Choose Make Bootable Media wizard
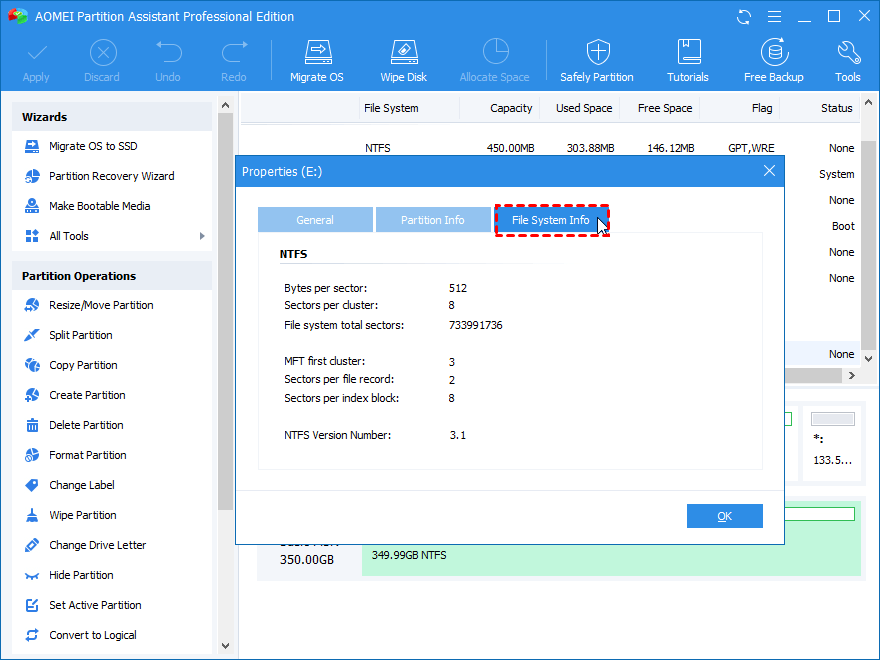This screenshot has height=660, width=880. coord(99,206)
